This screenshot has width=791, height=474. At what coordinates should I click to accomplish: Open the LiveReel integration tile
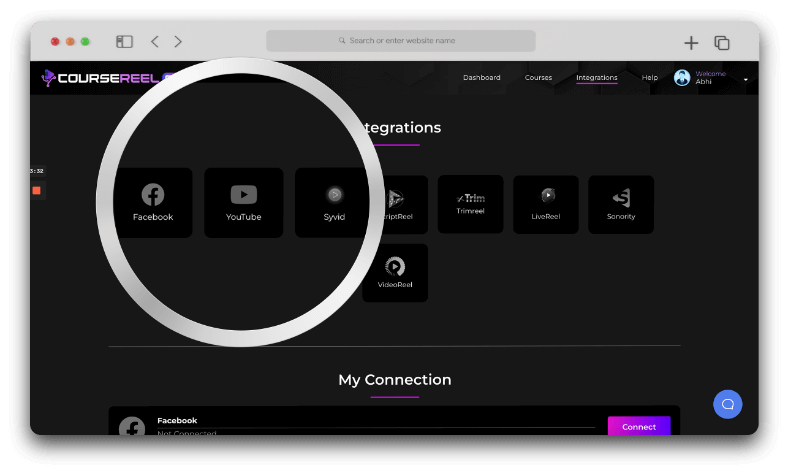click(546, 204)
